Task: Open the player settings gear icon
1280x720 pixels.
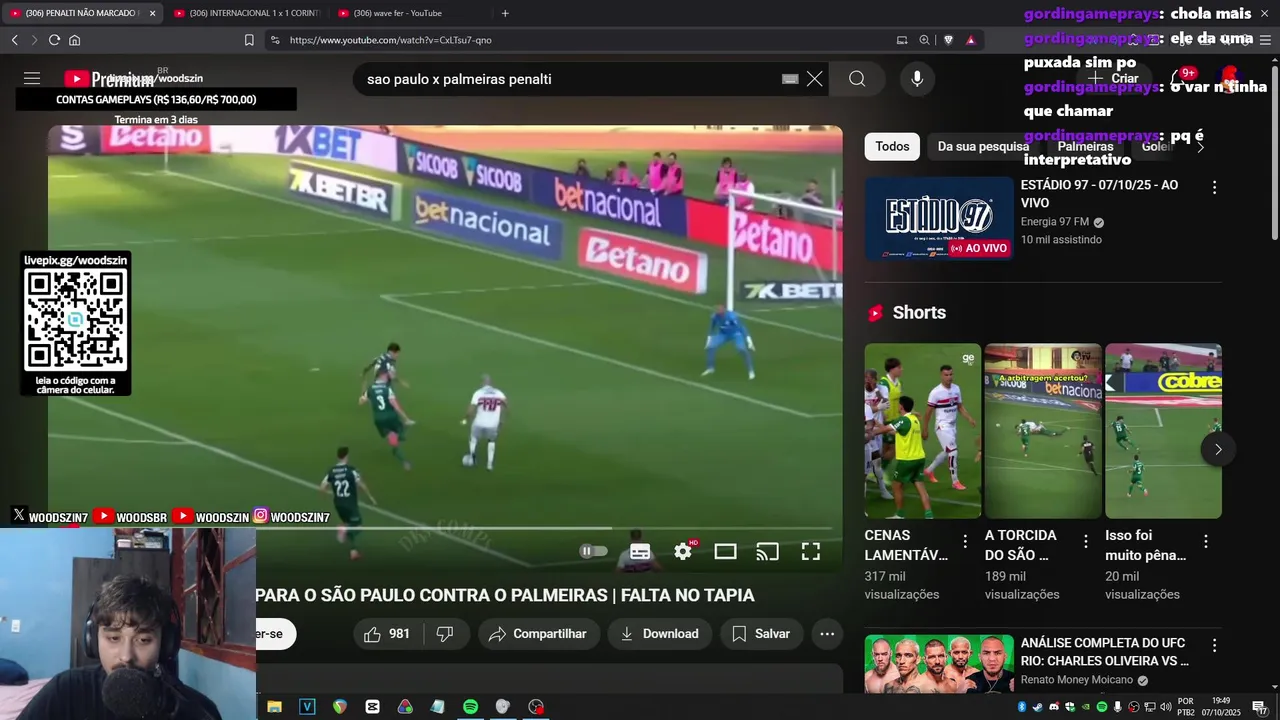Action: 683,551
